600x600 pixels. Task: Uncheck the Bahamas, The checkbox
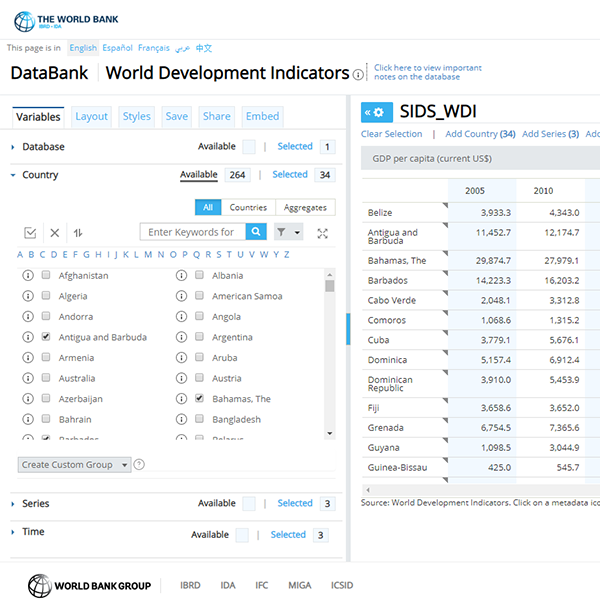199,398
